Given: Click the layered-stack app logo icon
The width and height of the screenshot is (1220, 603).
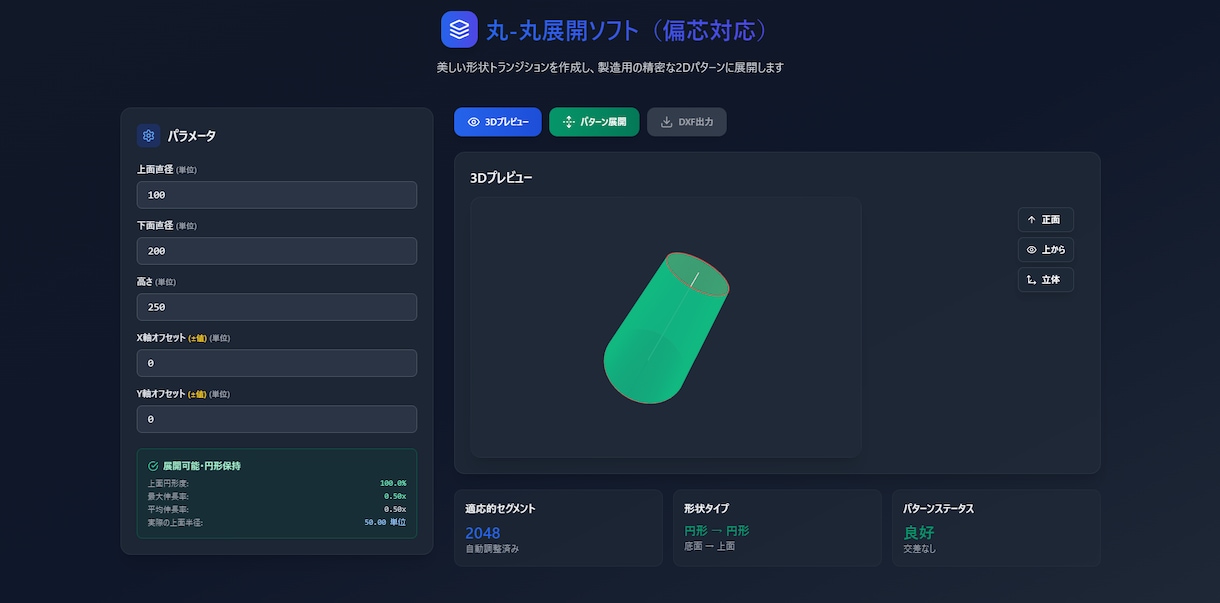Looking at the screenshot, I should (x=459, y=30).
